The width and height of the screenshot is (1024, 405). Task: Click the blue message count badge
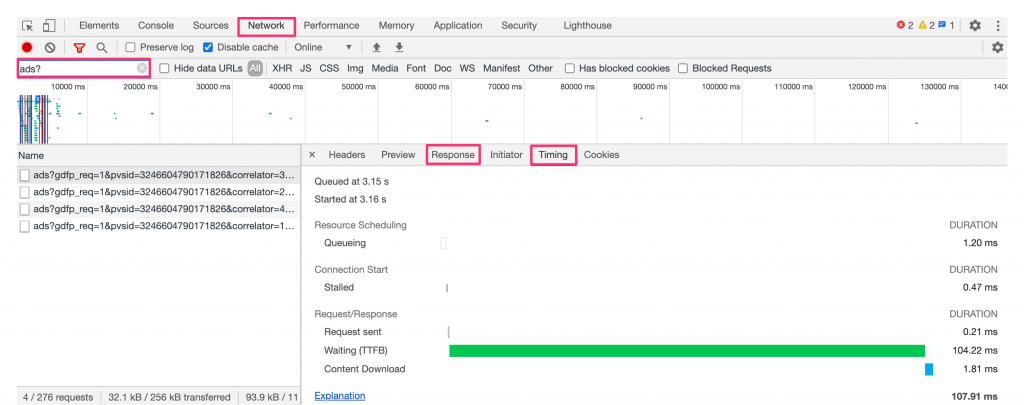[x=946, y=25]
